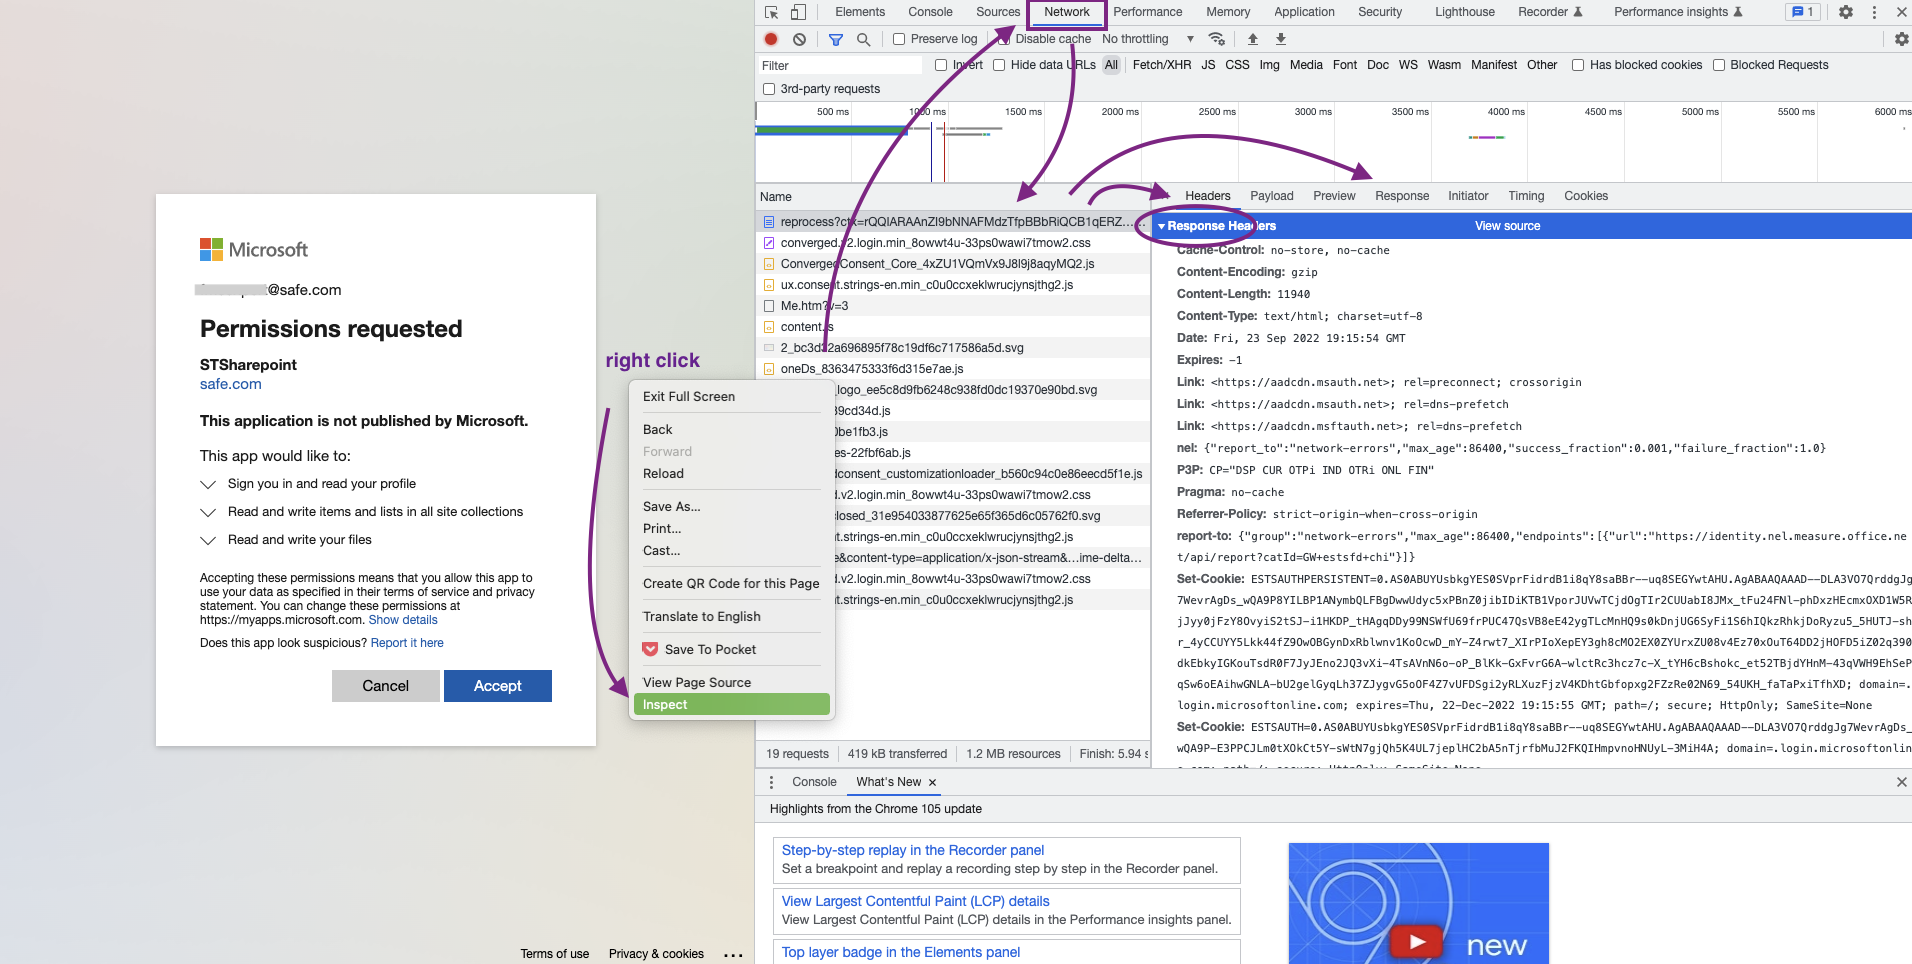
Task: Enable the Preserve log checkbox
Action: click(898, 38)
